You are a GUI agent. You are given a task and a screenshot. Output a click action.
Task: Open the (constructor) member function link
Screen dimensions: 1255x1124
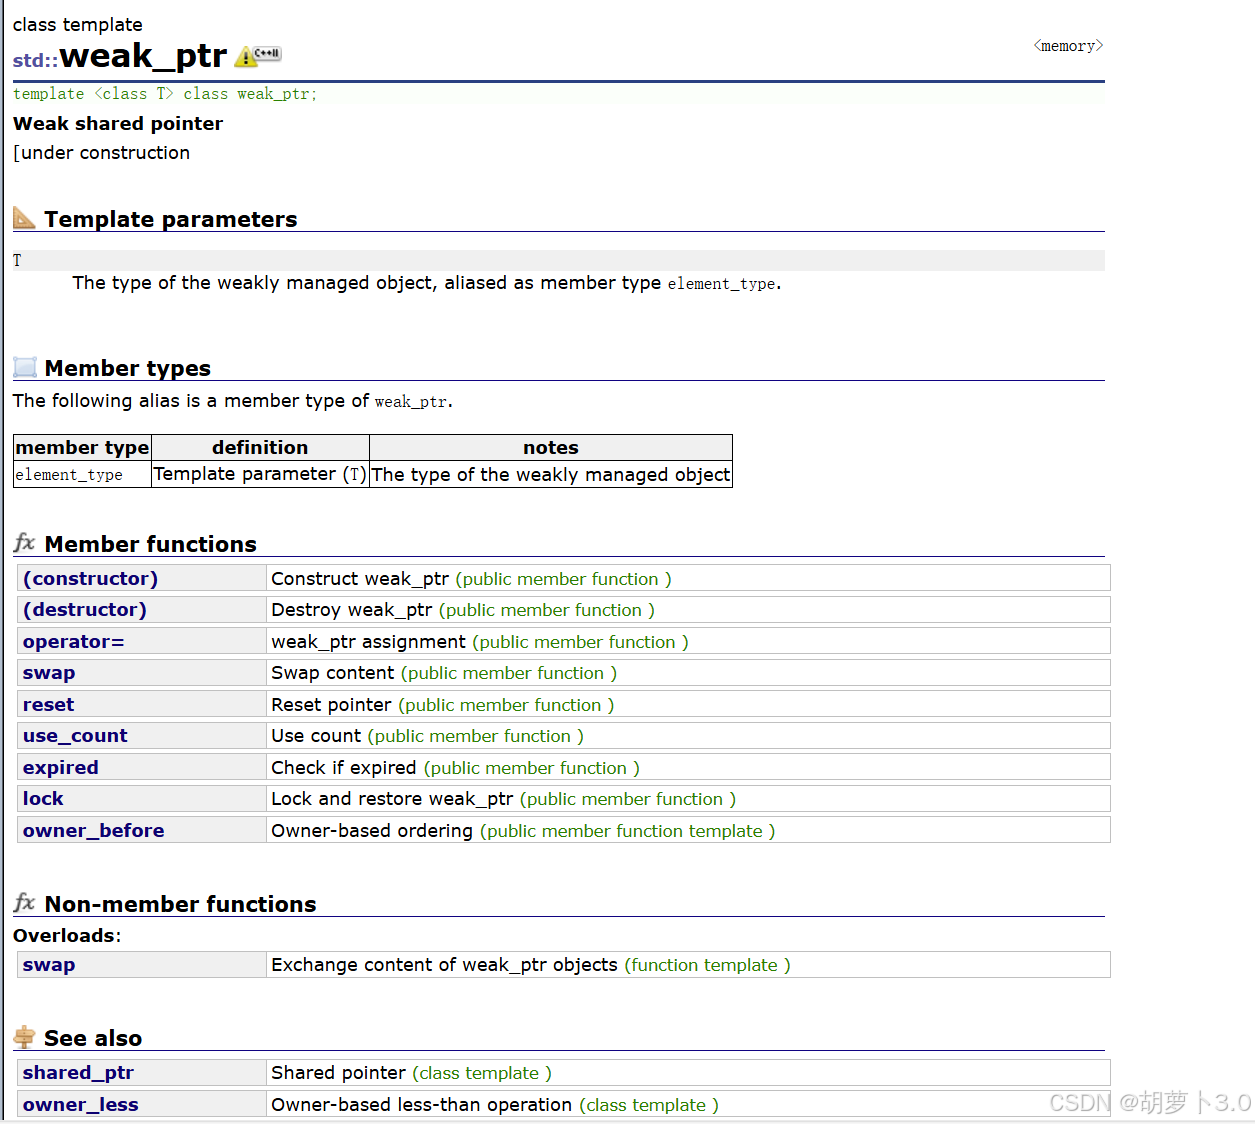(x=90, y=578)
